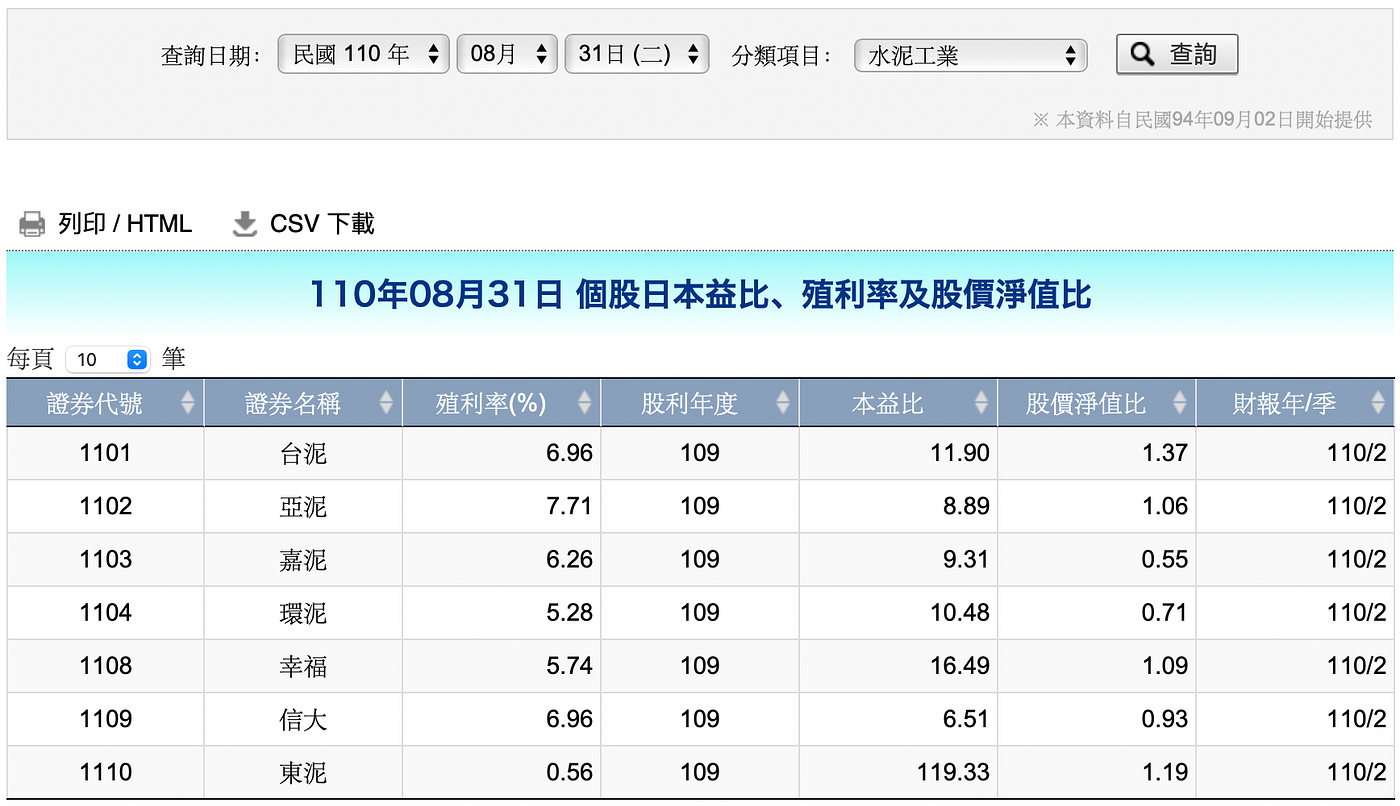The image size is (1400, 806).
Task: Click P/E value 10.48 for 環泥
Action: (960, 612)
